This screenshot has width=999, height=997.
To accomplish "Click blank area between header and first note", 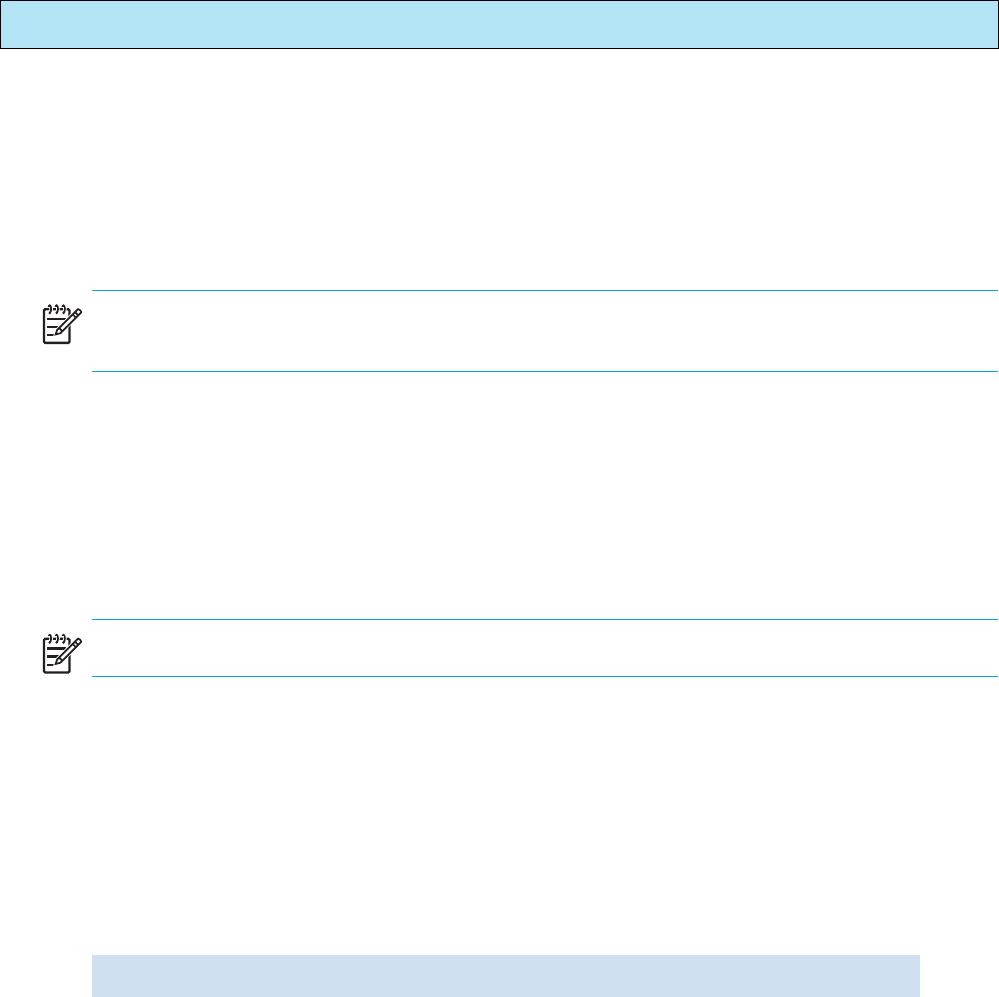I will [500, 169].
